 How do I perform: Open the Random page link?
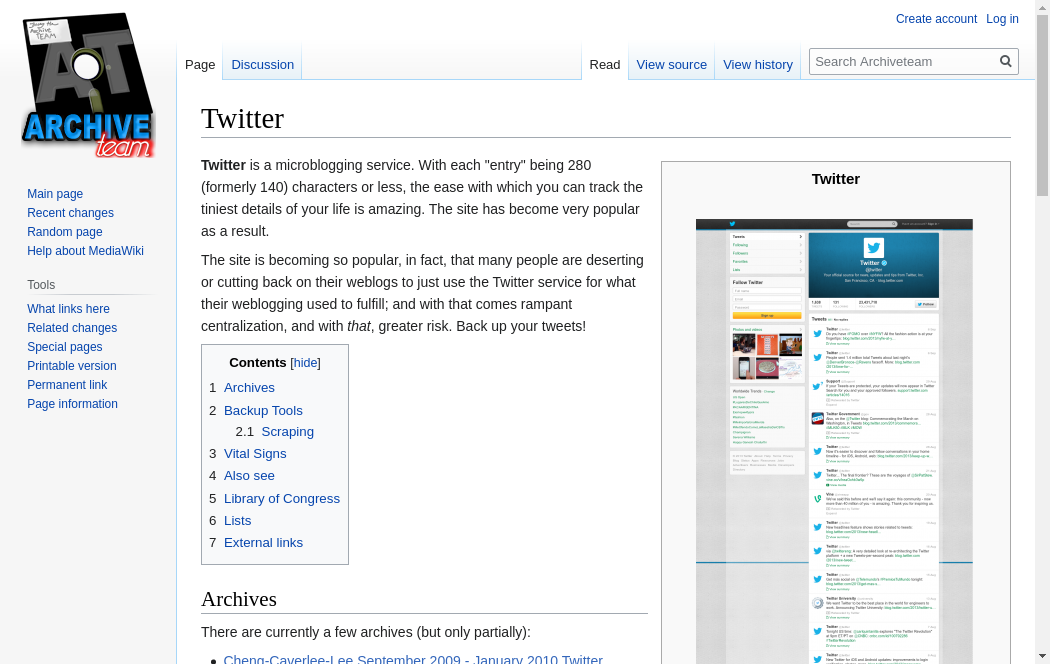[65, 232]
